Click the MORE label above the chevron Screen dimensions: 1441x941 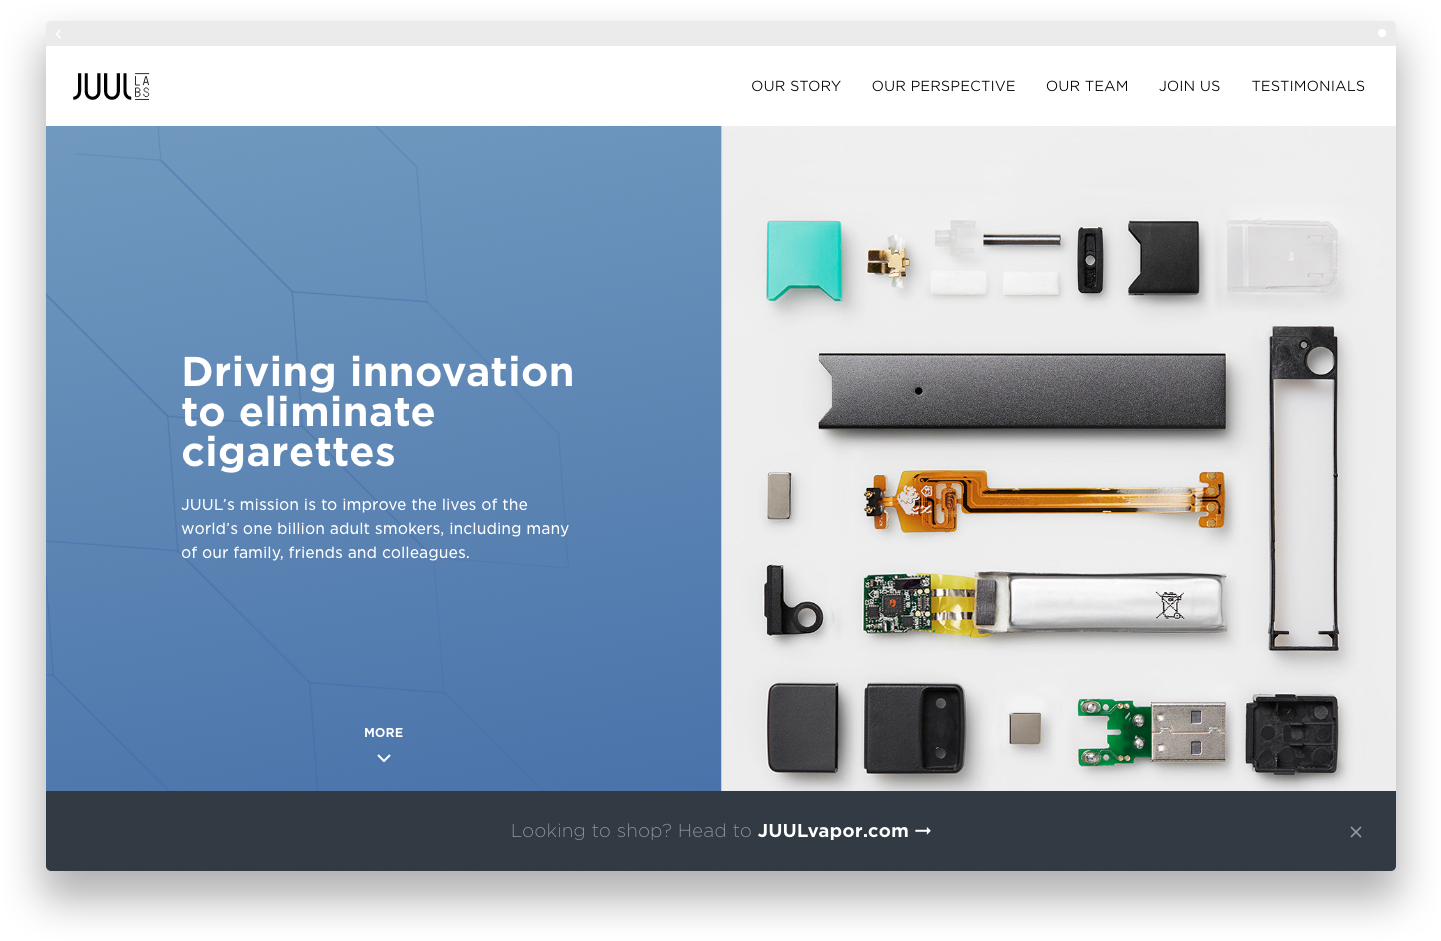click(x=383, y=732)
